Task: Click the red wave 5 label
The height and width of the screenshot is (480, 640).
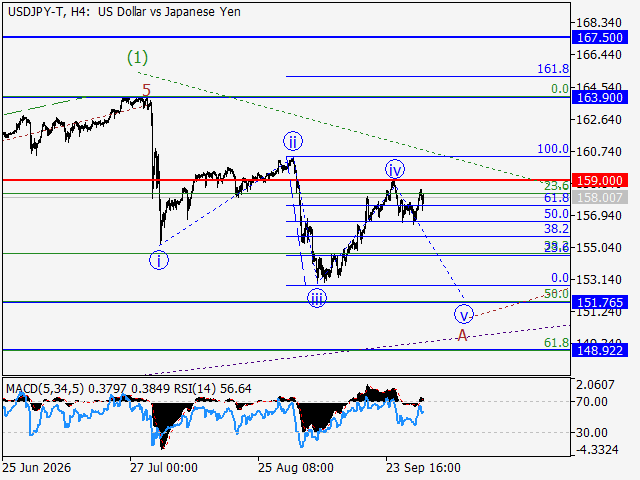Action: pyautogui.click(x=147, y=90)
